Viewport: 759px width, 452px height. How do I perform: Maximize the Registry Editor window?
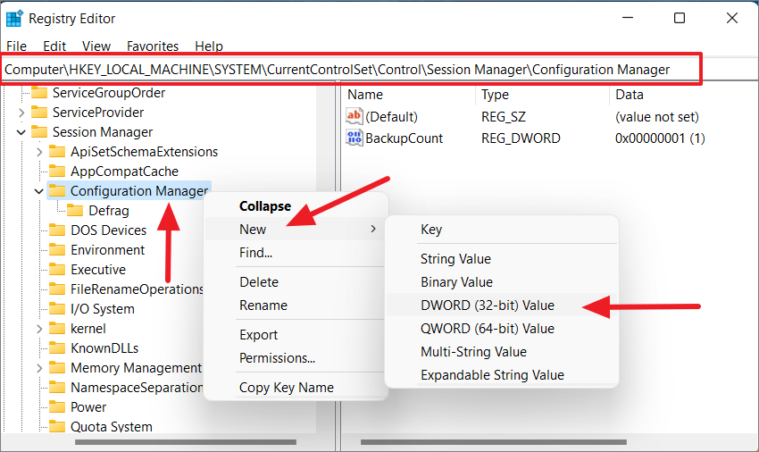[679, 18]
